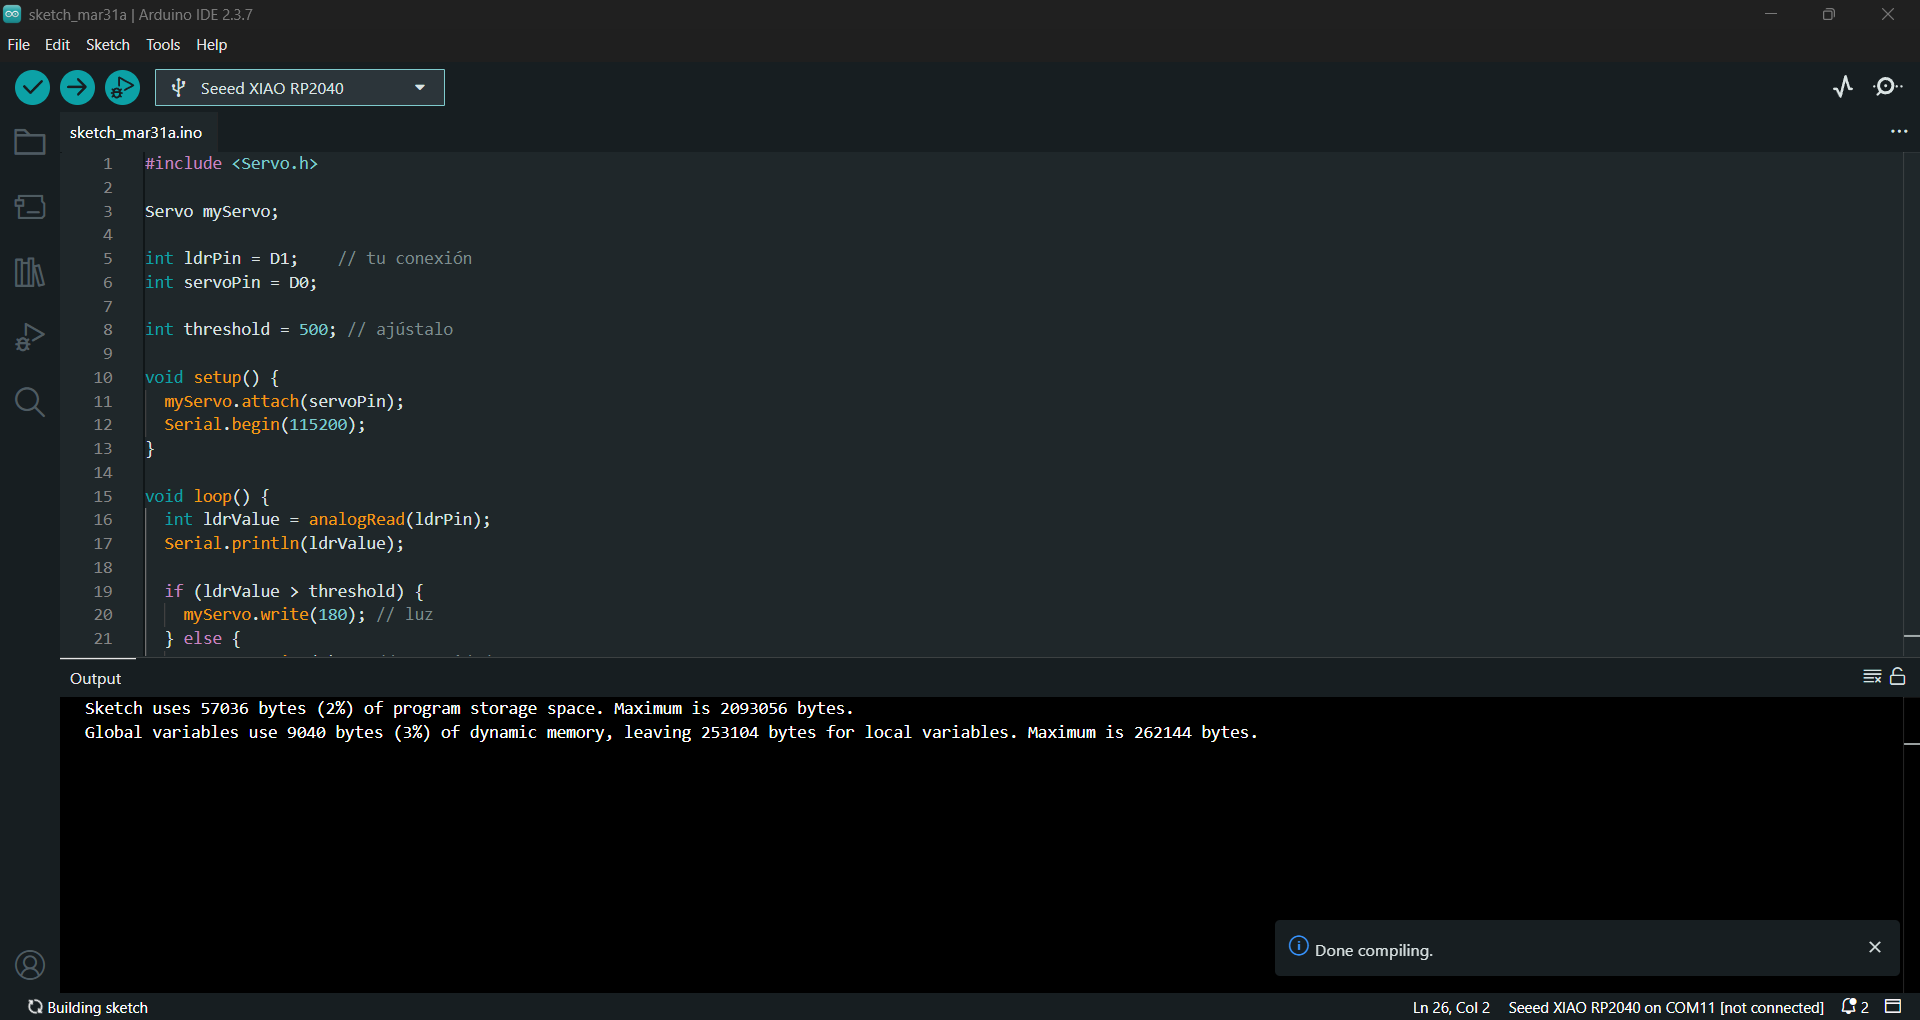Click the '} else {' line
Screen dimensions: 1920x1020
[x=203, y=638]
